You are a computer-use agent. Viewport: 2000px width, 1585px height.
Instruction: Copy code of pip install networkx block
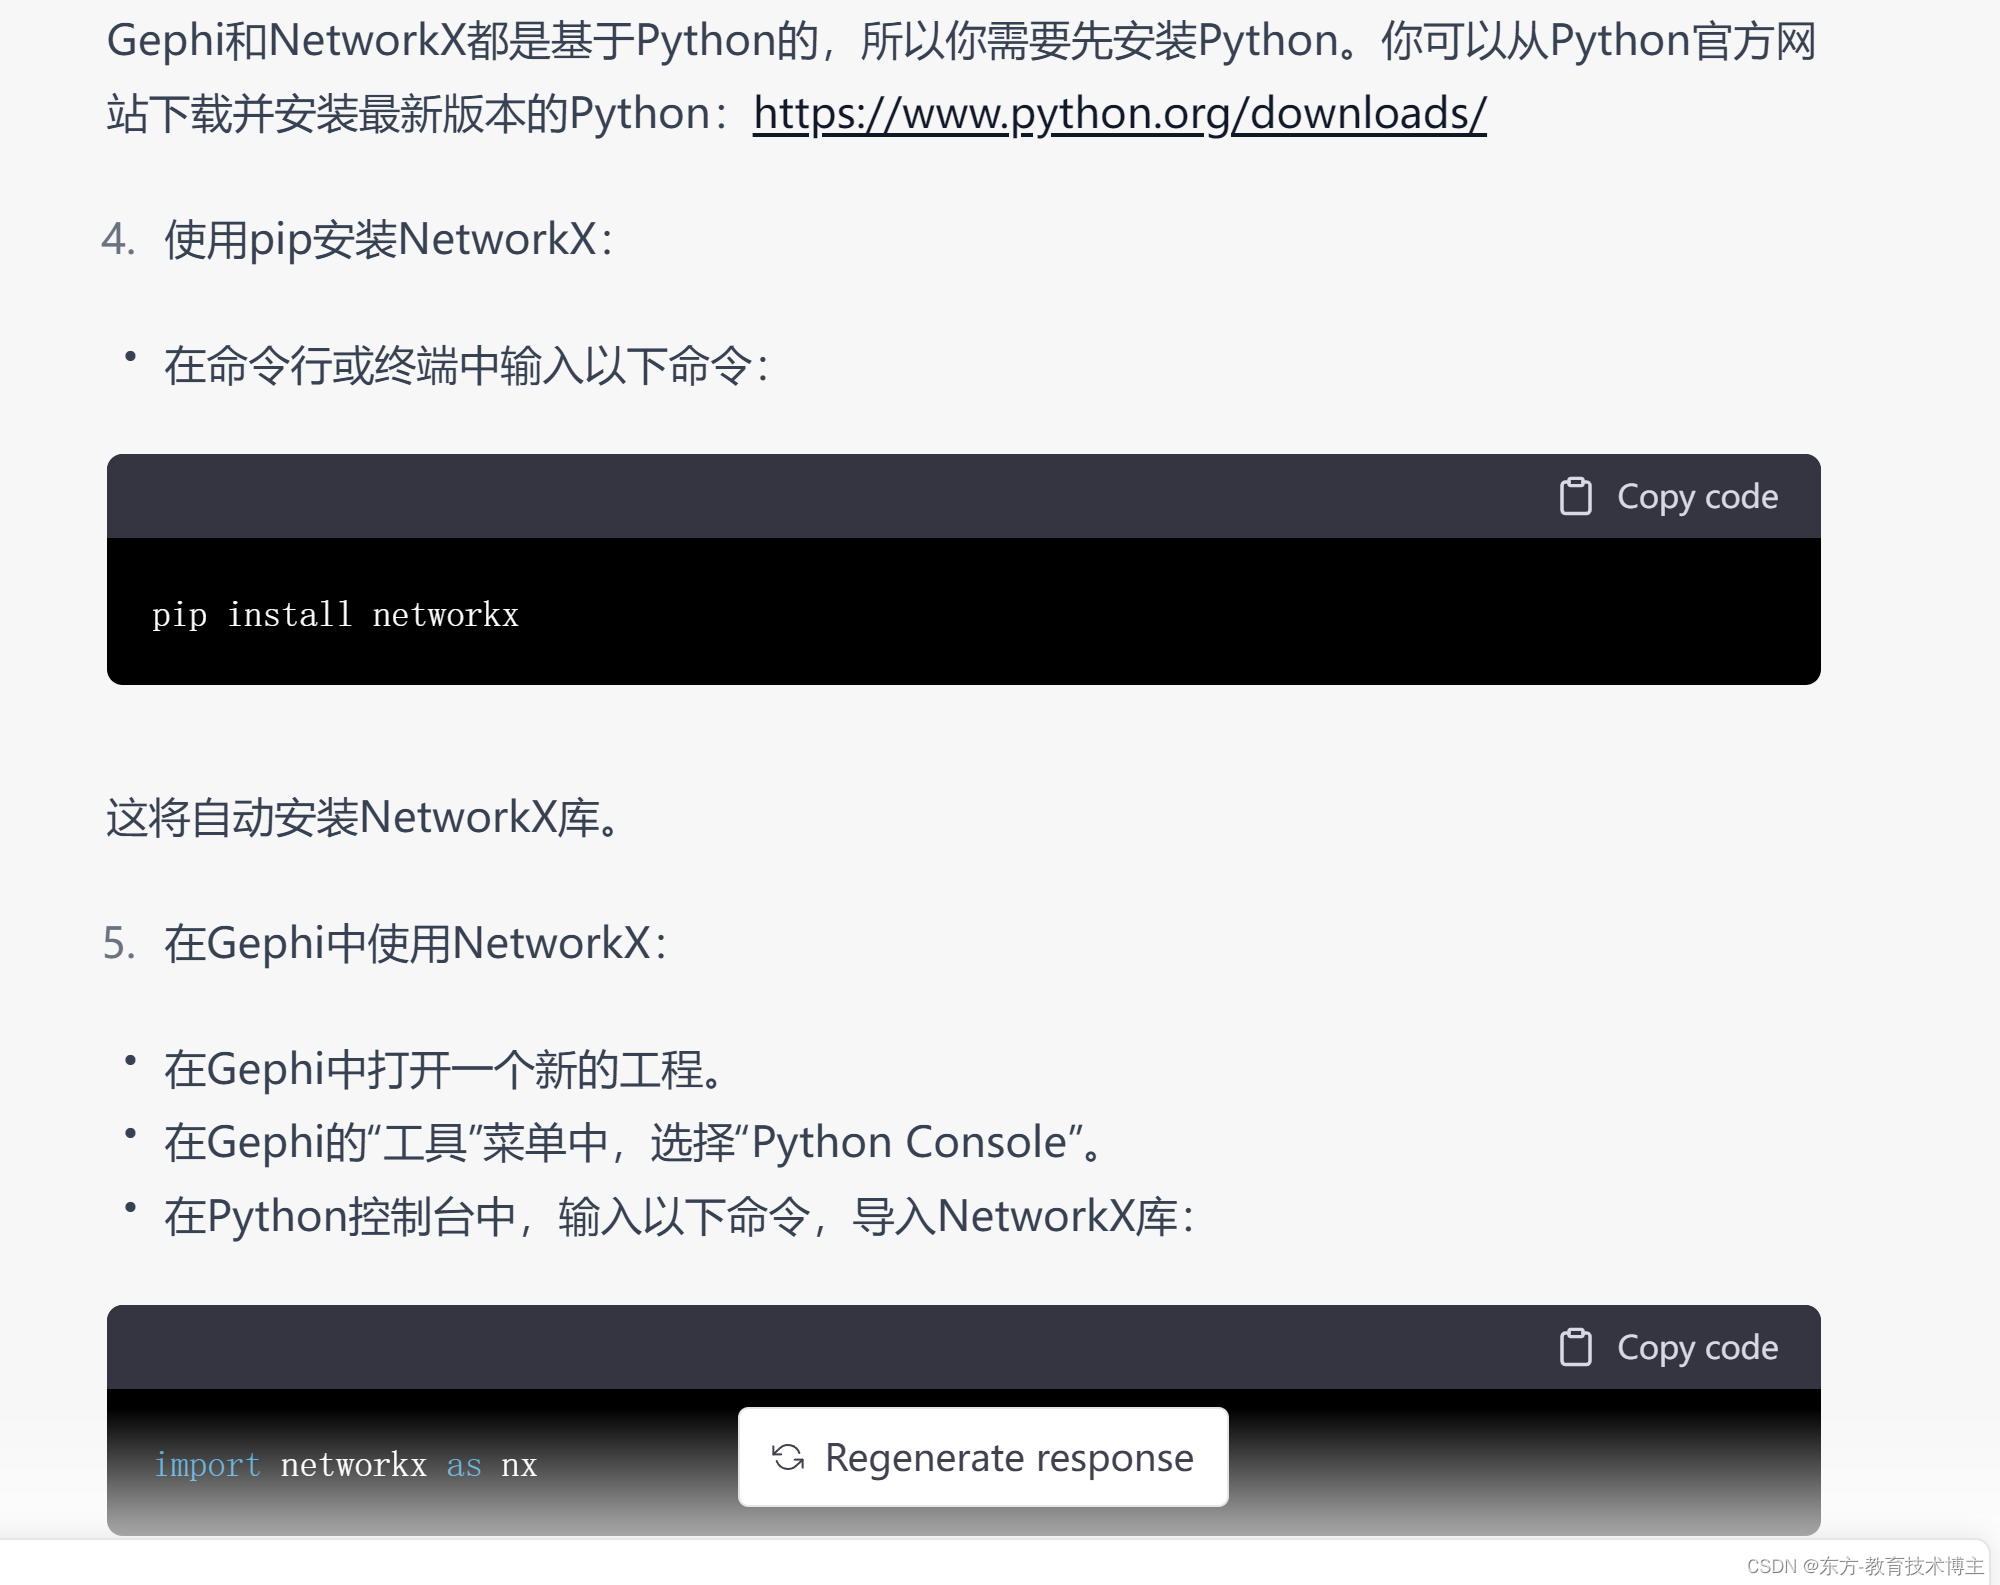[x=1668, y=497]
